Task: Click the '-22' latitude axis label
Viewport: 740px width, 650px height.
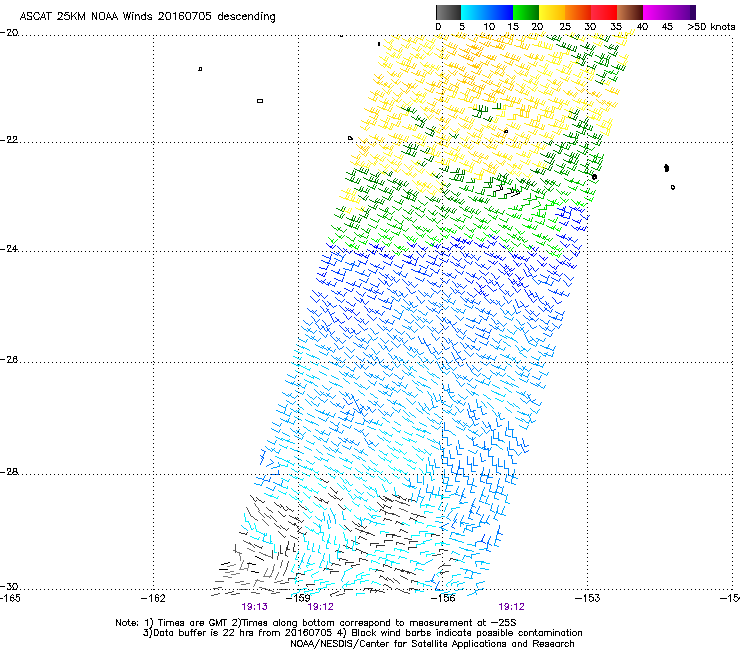Action: [x=9, y=140]
